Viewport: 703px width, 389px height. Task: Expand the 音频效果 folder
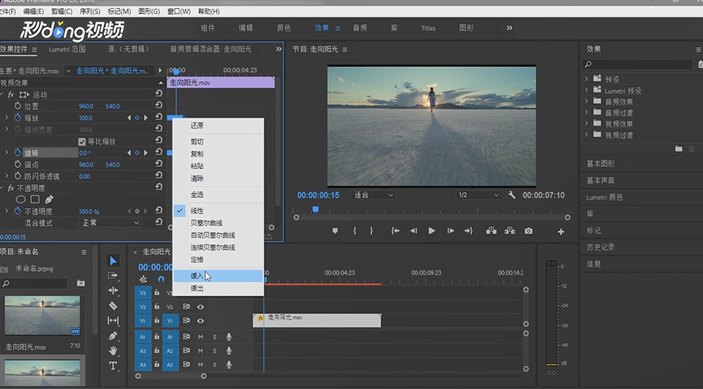pos(586,101)
